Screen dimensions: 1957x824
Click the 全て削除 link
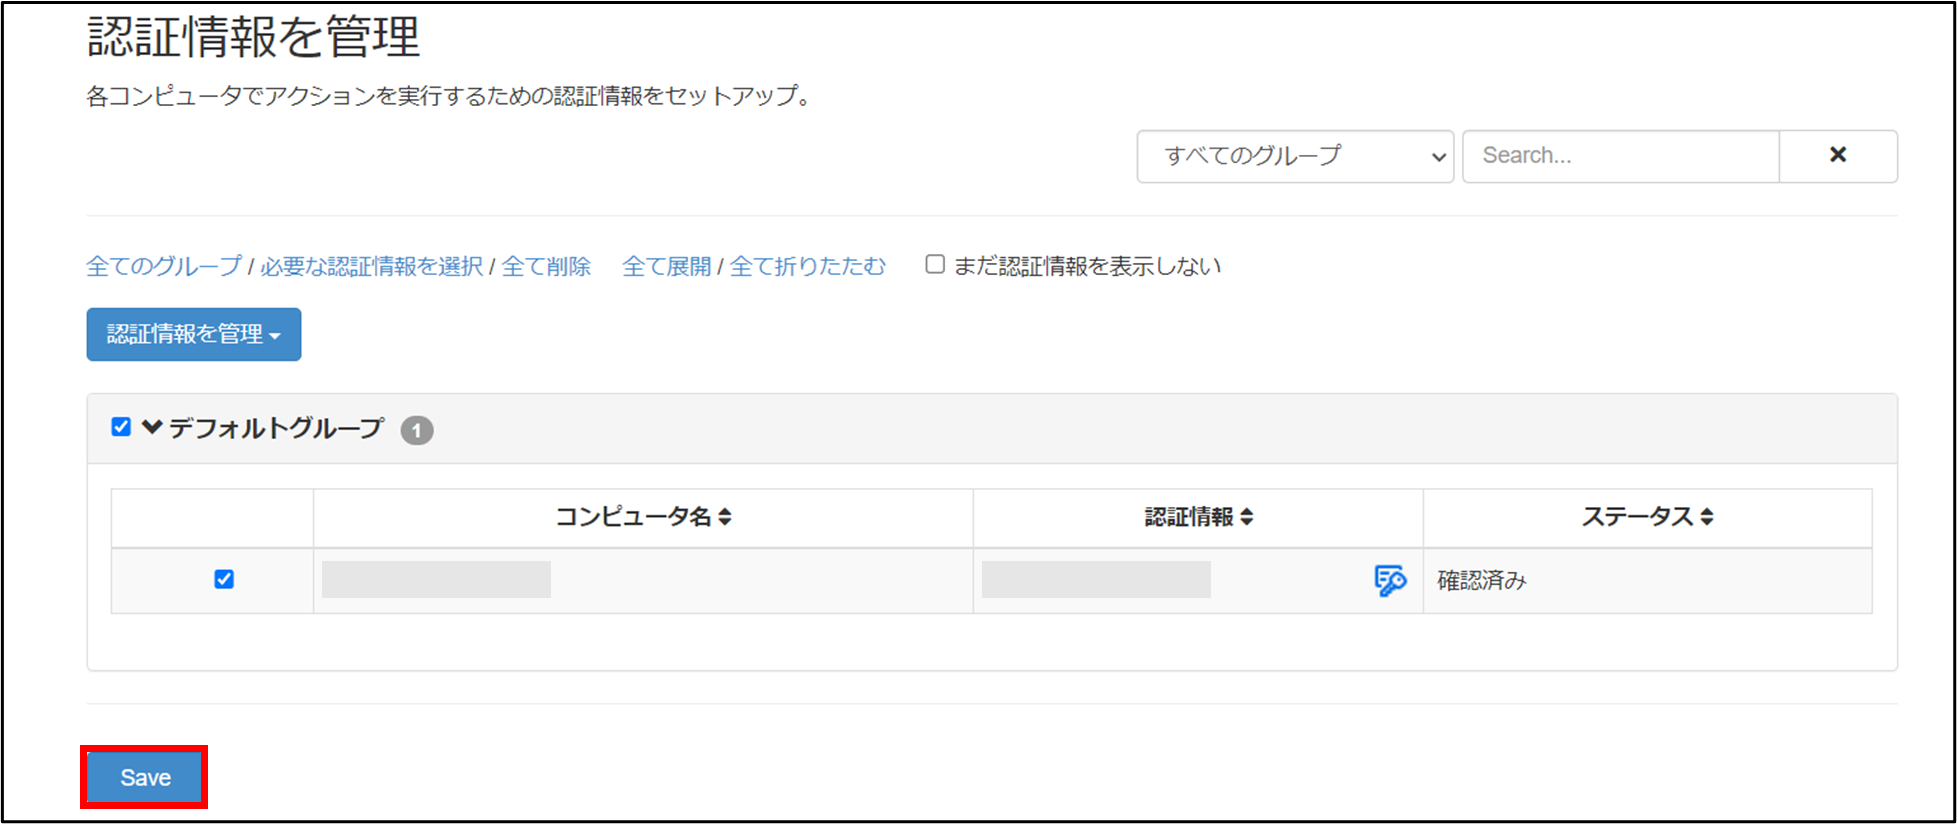(x=546, y=266)
